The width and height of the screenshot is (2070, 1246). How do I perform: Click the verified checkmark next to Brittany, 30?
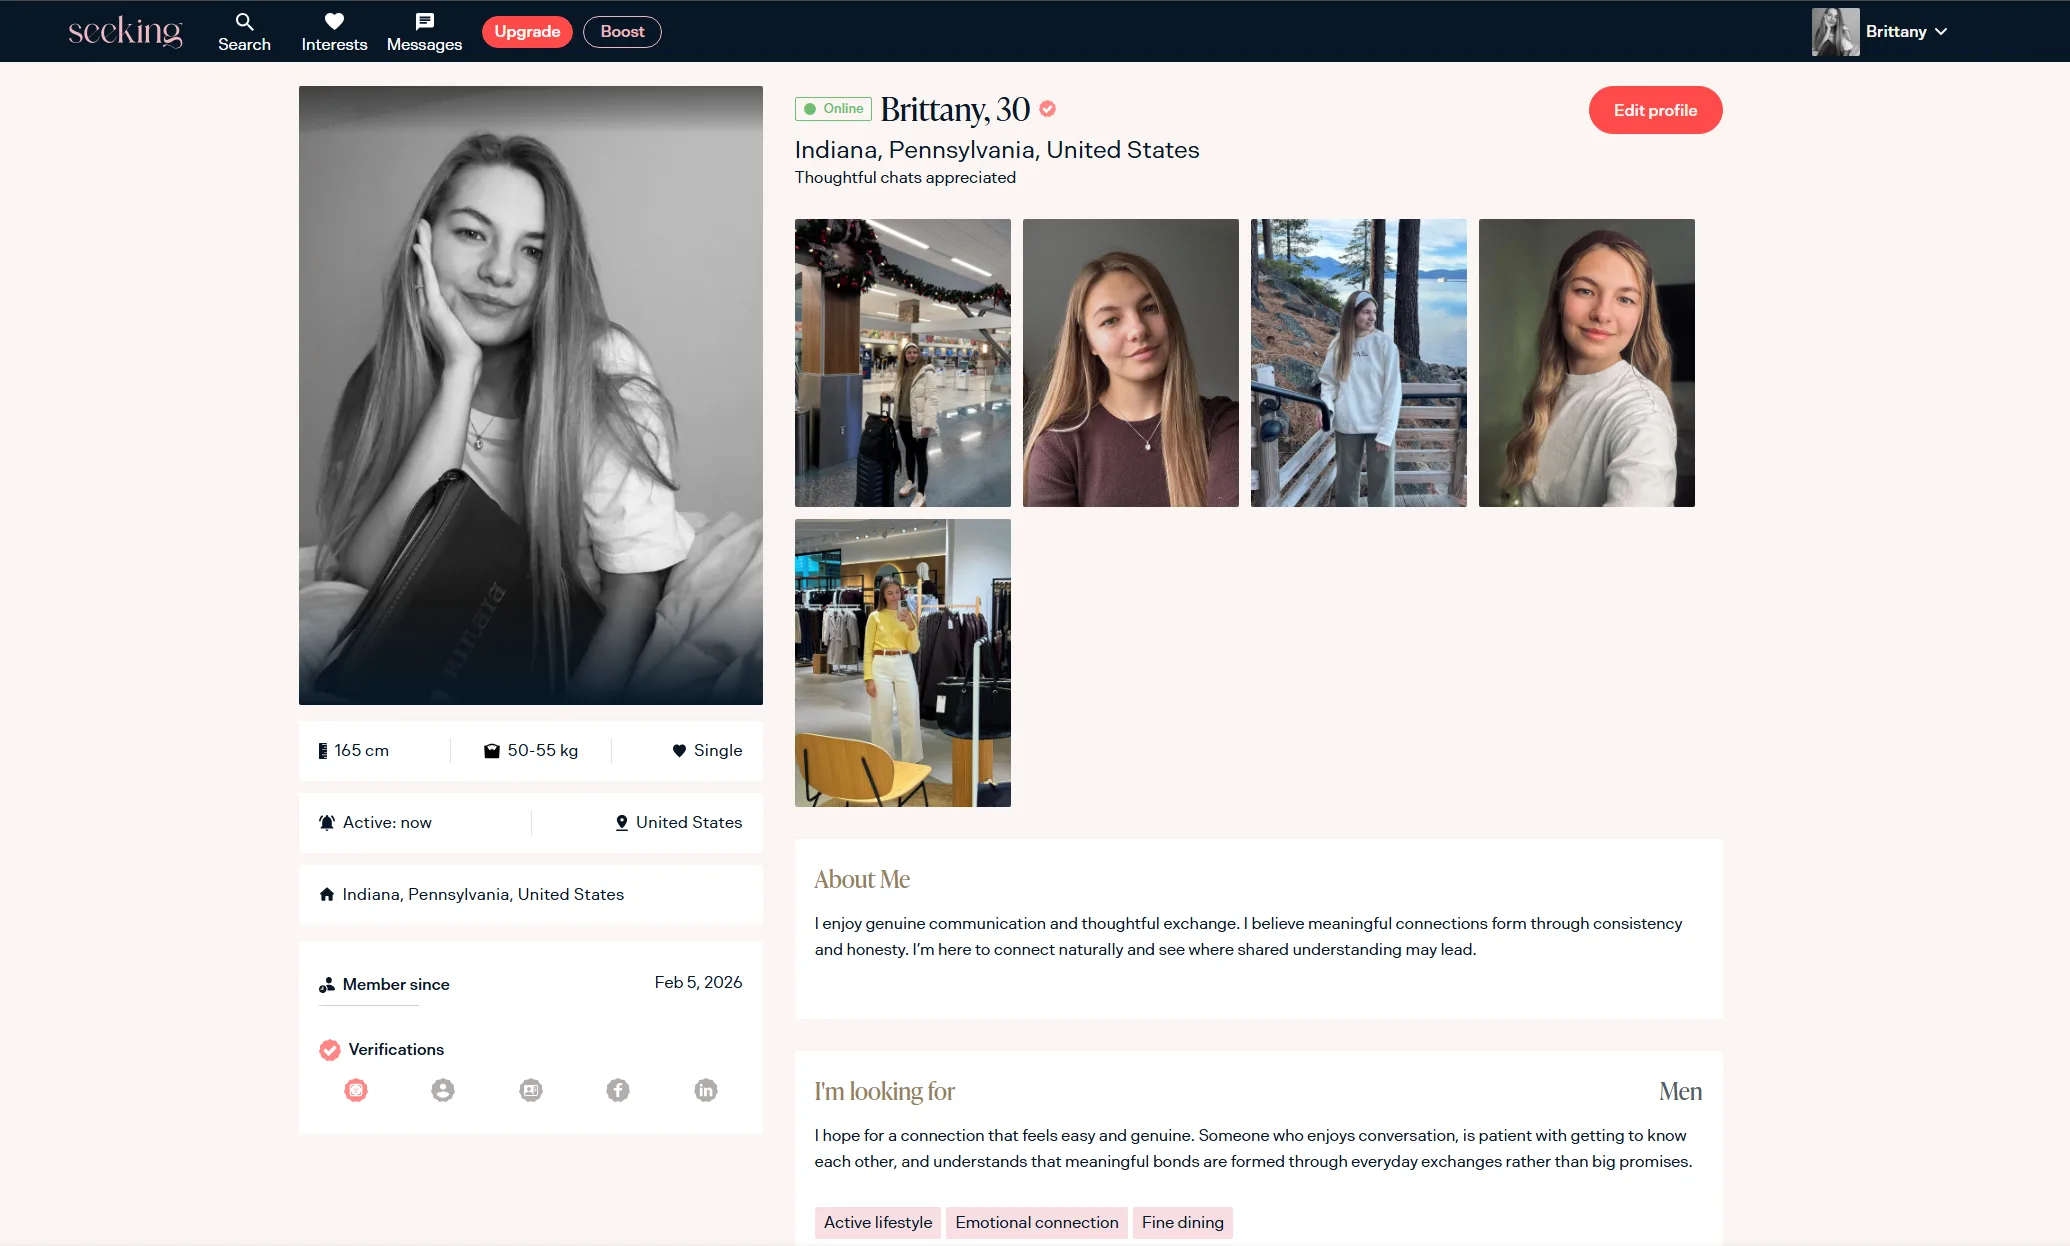1048,109
